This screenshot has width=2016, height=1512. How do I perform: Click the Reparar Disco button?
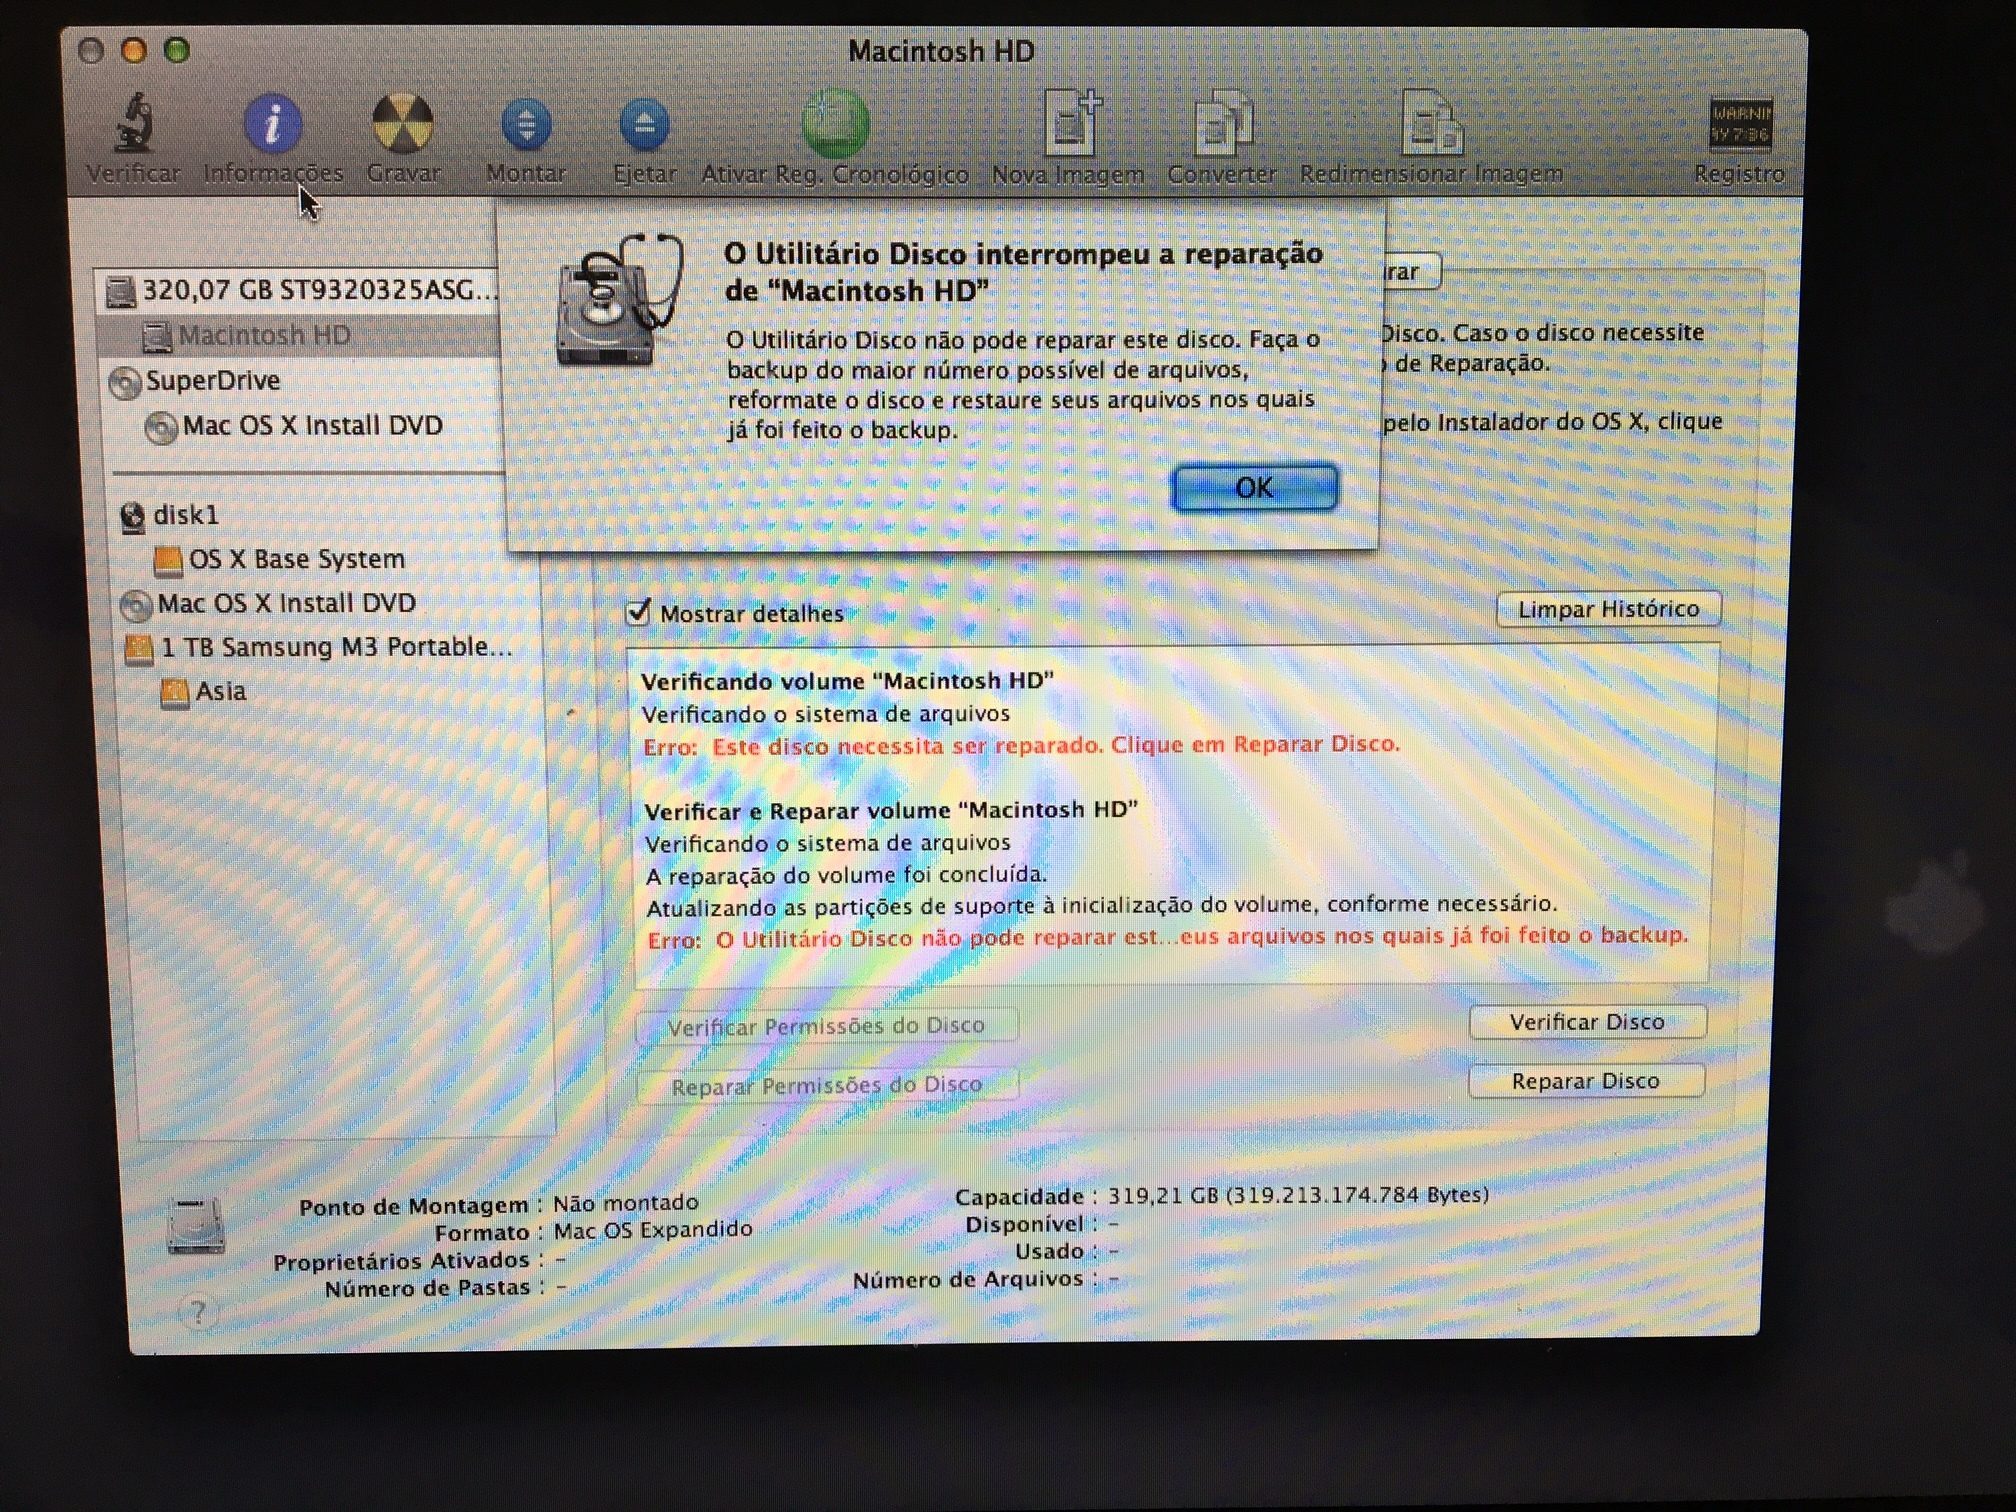pyautogui.click(x=1586, y=1081)
